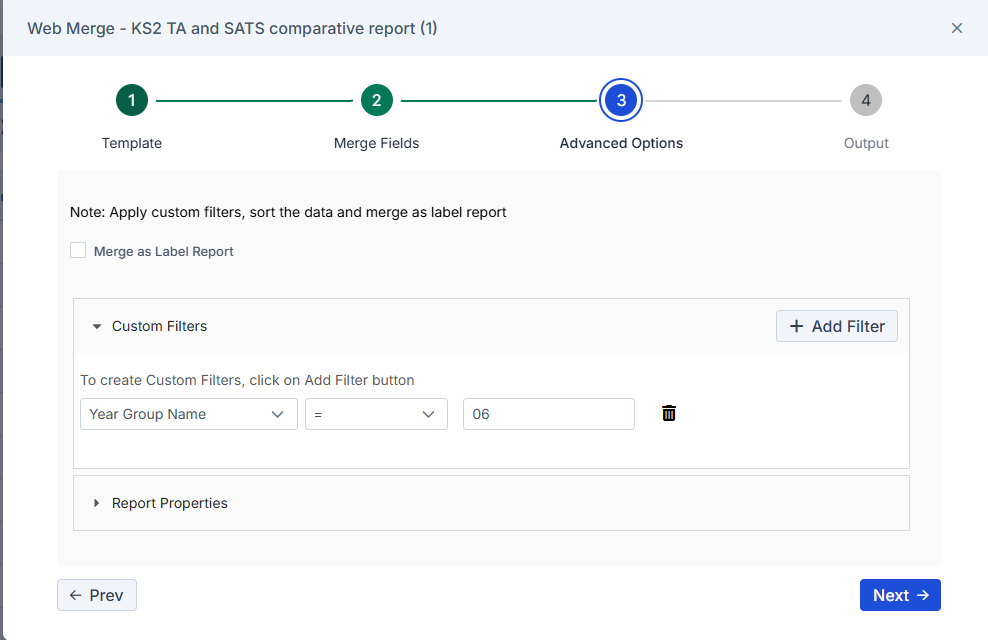Select the Template step label
This screenshot has height=640, width=988.
click(132, 143)
